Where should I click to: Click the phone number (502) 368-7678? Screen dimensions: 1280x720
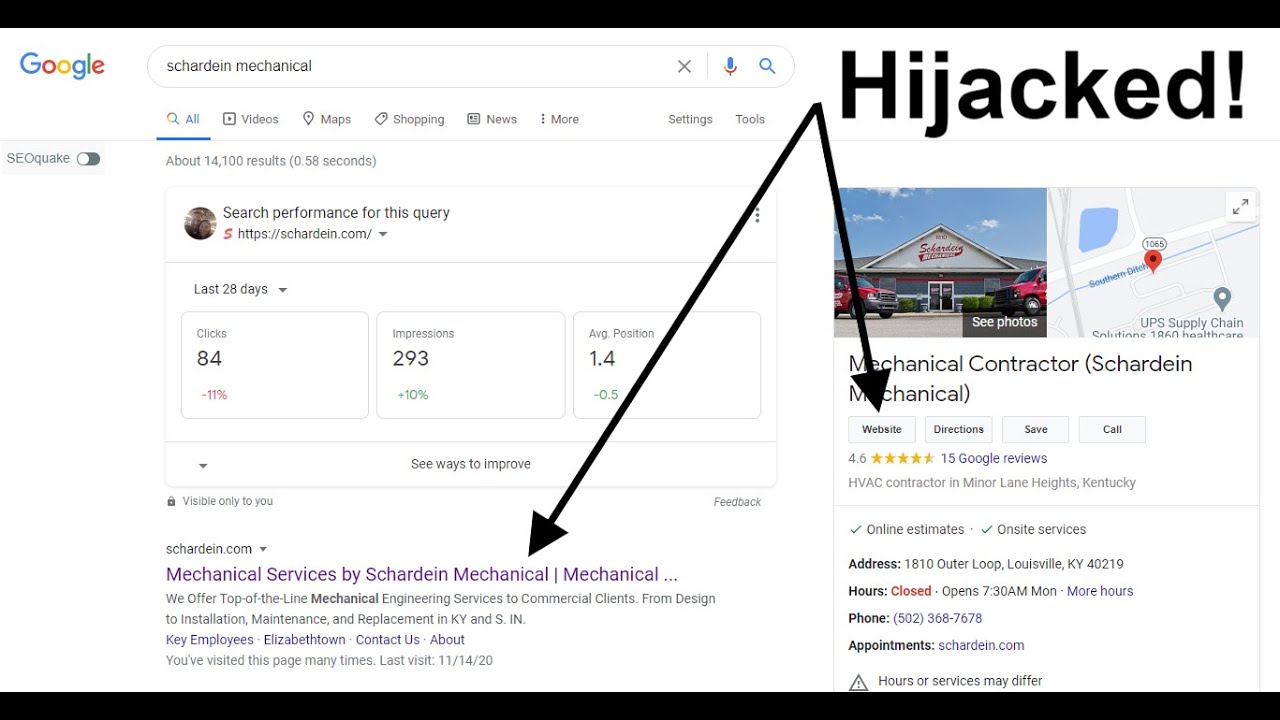tap(938, 618)
